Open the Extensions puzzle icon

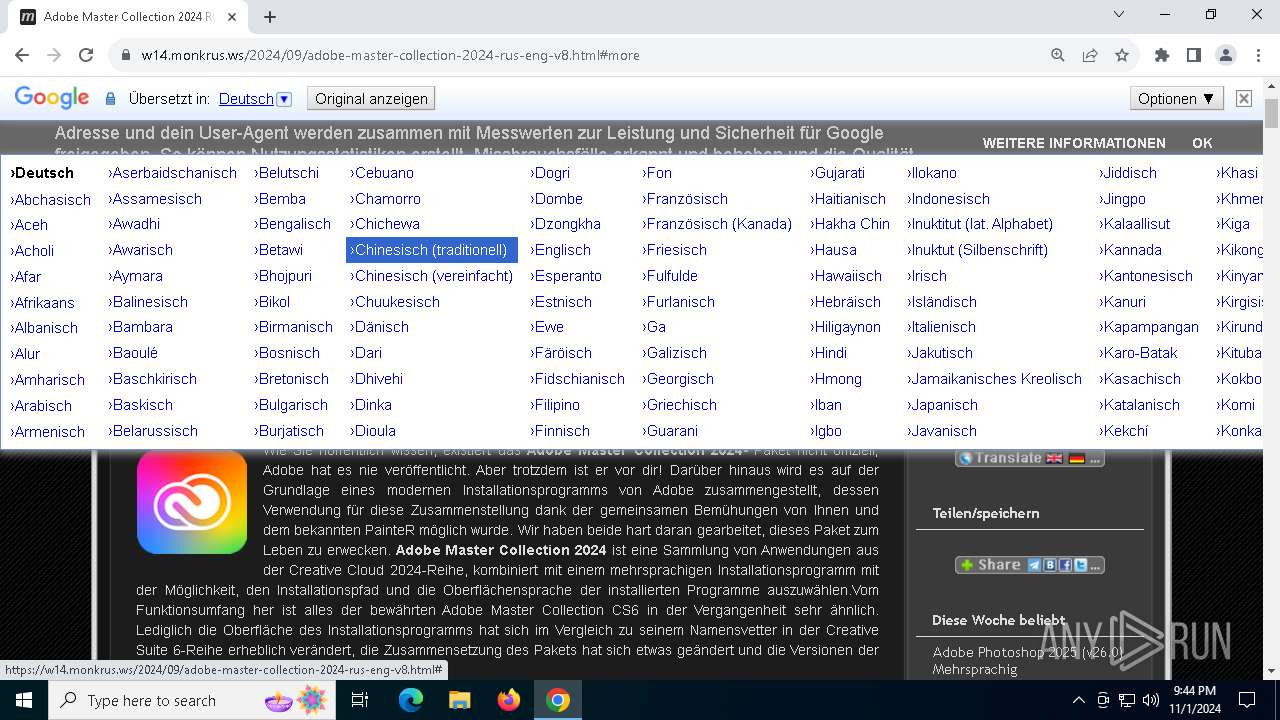[x=1162, y=55]
